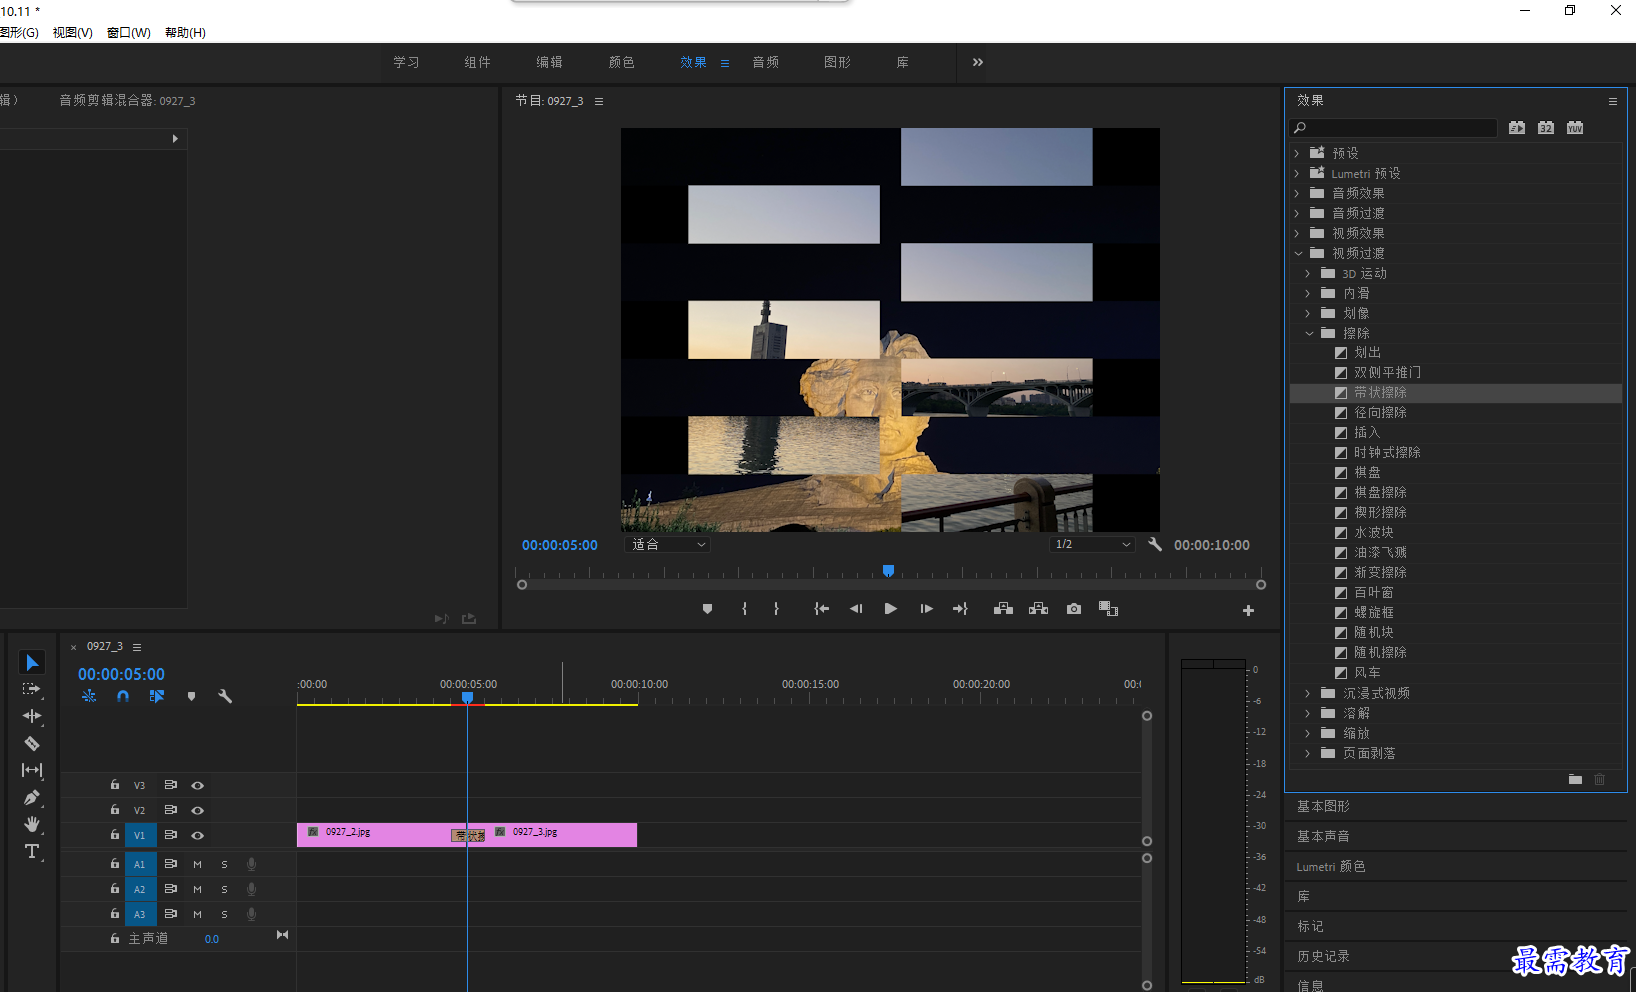The image size is (1636, 992).
Task: Select the 百叶窗 transition
Action: (x=1373, y=592)
